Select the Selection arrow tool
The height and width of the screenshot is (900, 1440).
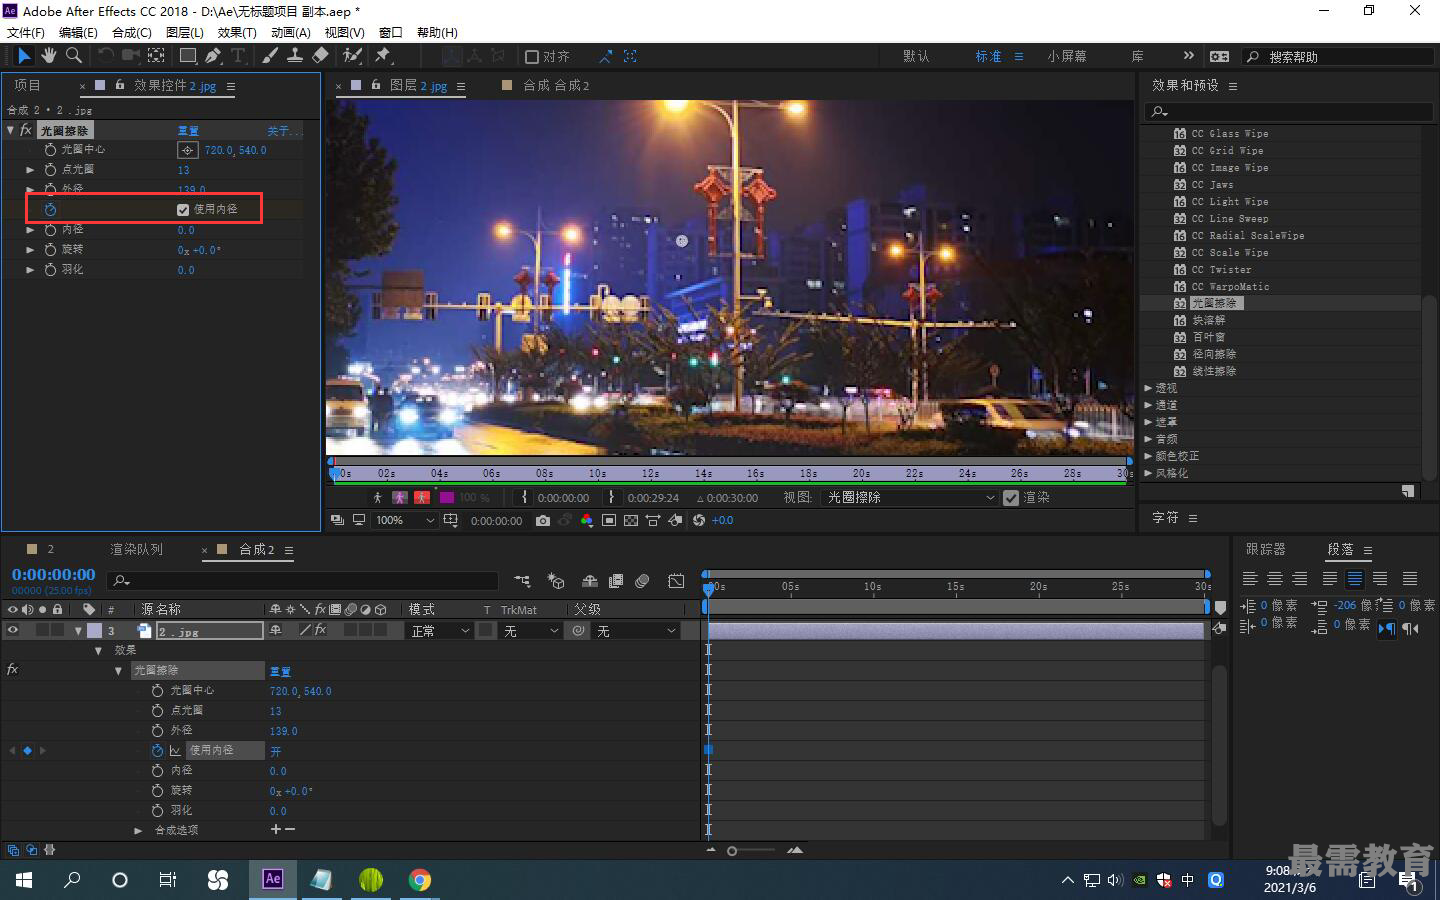[x=24, y=56]
